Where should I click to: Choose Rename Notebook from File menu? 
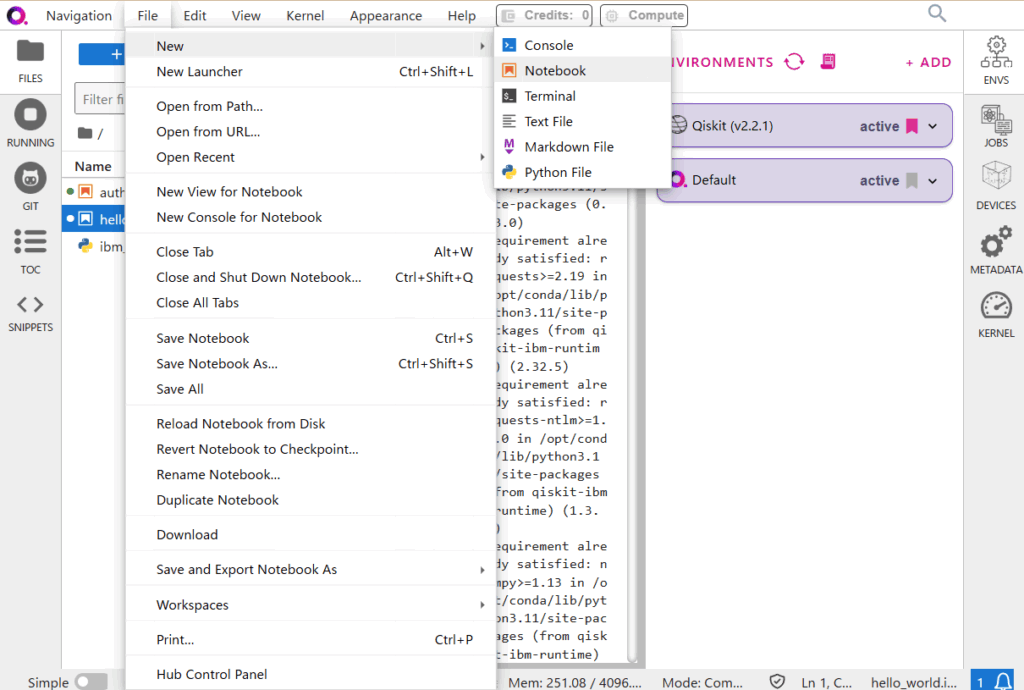218,475
